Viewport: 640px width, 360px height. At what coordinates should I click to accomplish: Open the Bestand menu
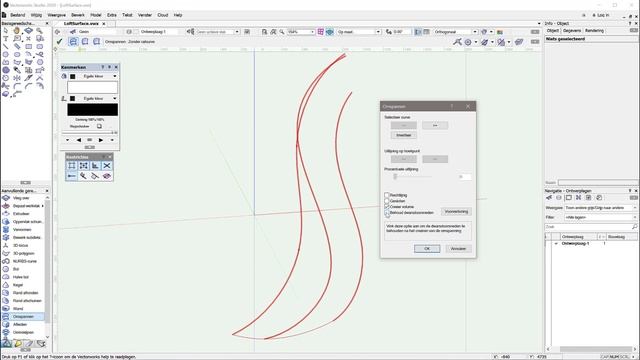point(18,15)
